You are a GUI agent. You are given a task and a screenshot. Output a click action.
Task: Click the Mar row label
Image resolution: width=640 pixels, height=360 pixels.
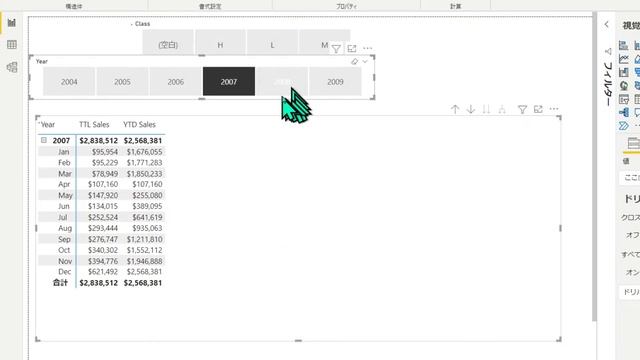[64, 173]
